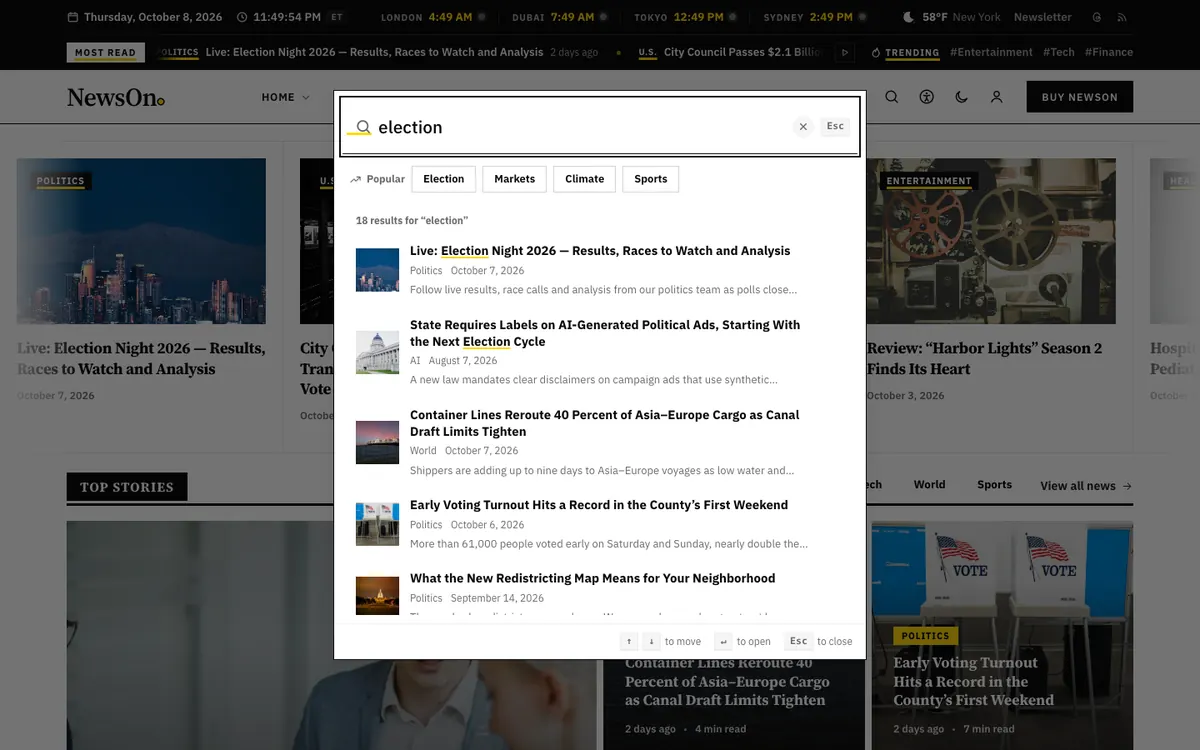Viewport: 1200px width, 750px height.
Task: Select the Sports popular chip
Action: click(x=650, y=179)
